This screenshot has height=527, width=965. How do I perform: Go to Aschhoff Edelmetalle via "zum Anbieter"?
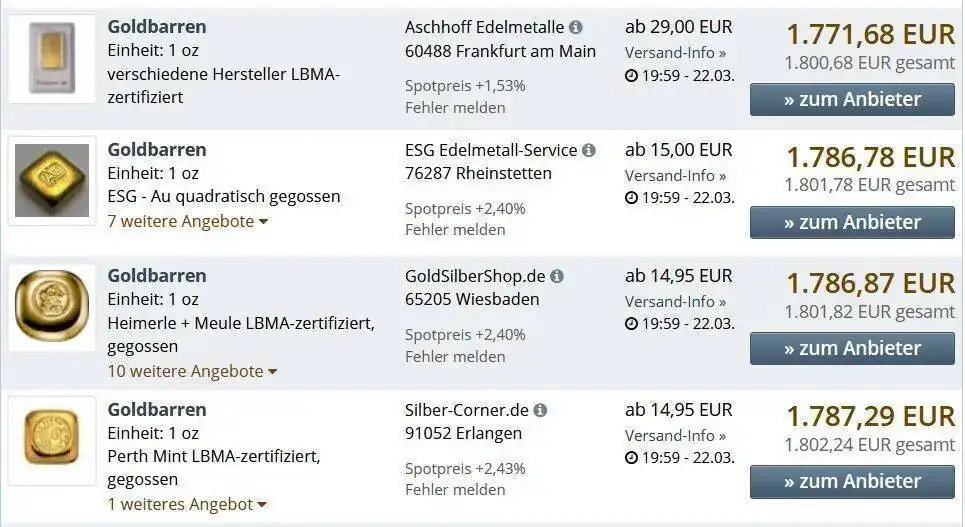(852, 99)
